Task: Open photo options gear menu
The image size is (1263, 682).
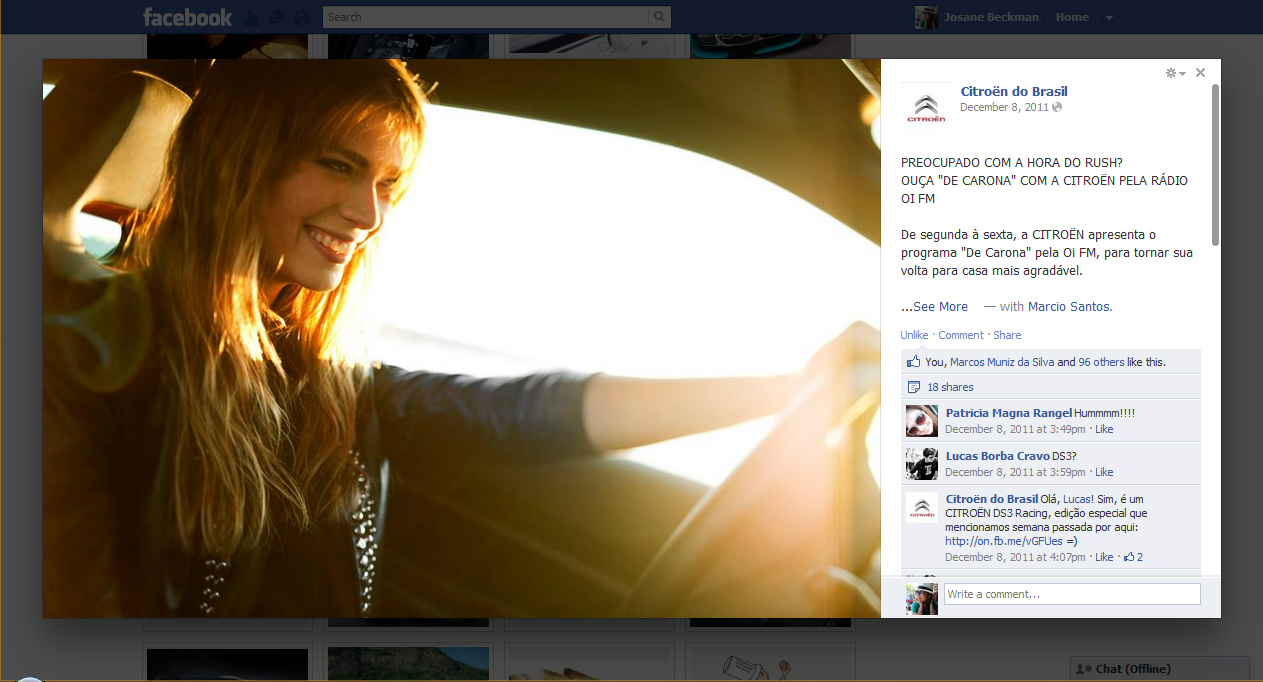Action: pos(1175,73)
